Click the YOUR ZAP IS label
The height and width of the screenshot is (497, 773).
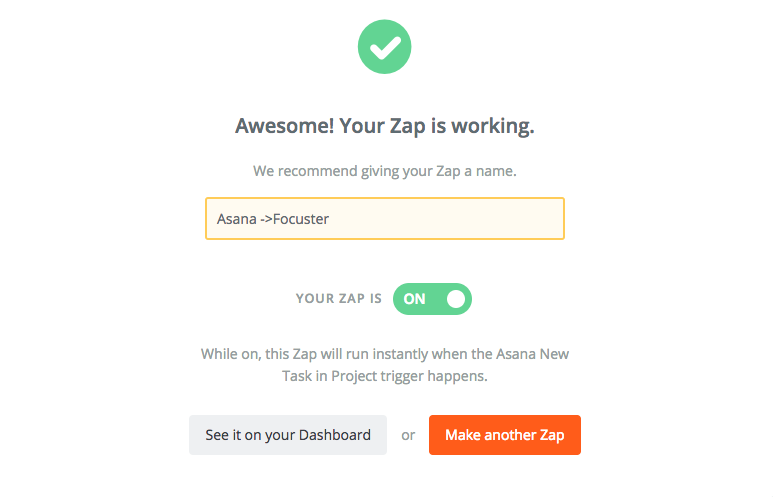pyautogui.click(x=339, y=299)
